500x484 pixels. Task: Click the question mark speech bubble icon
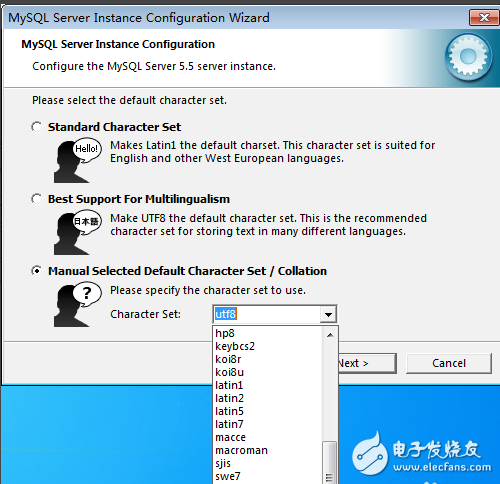[x=87, y=293]
